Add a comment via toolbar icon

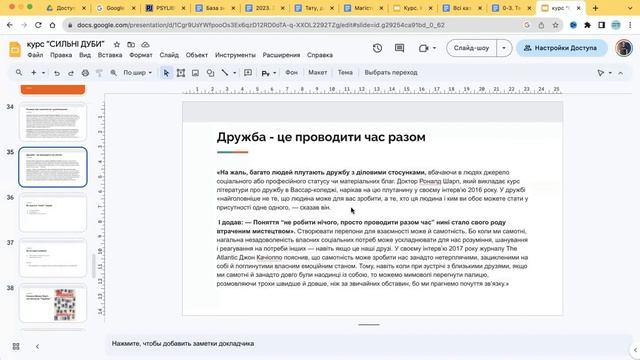tap(248, 73)
